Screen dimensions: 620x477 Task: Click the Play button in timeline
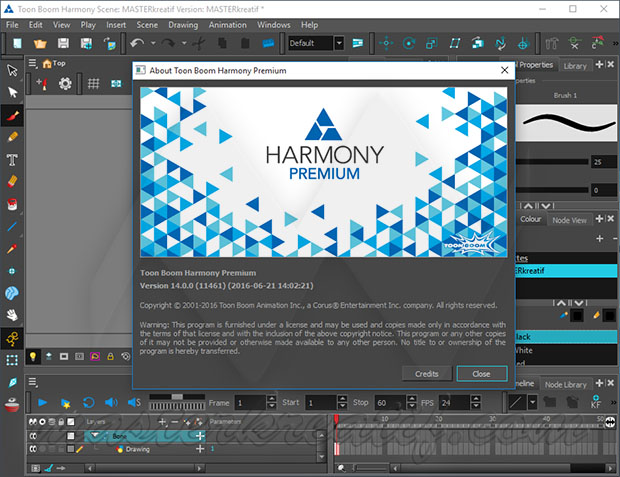coord(42,403)
